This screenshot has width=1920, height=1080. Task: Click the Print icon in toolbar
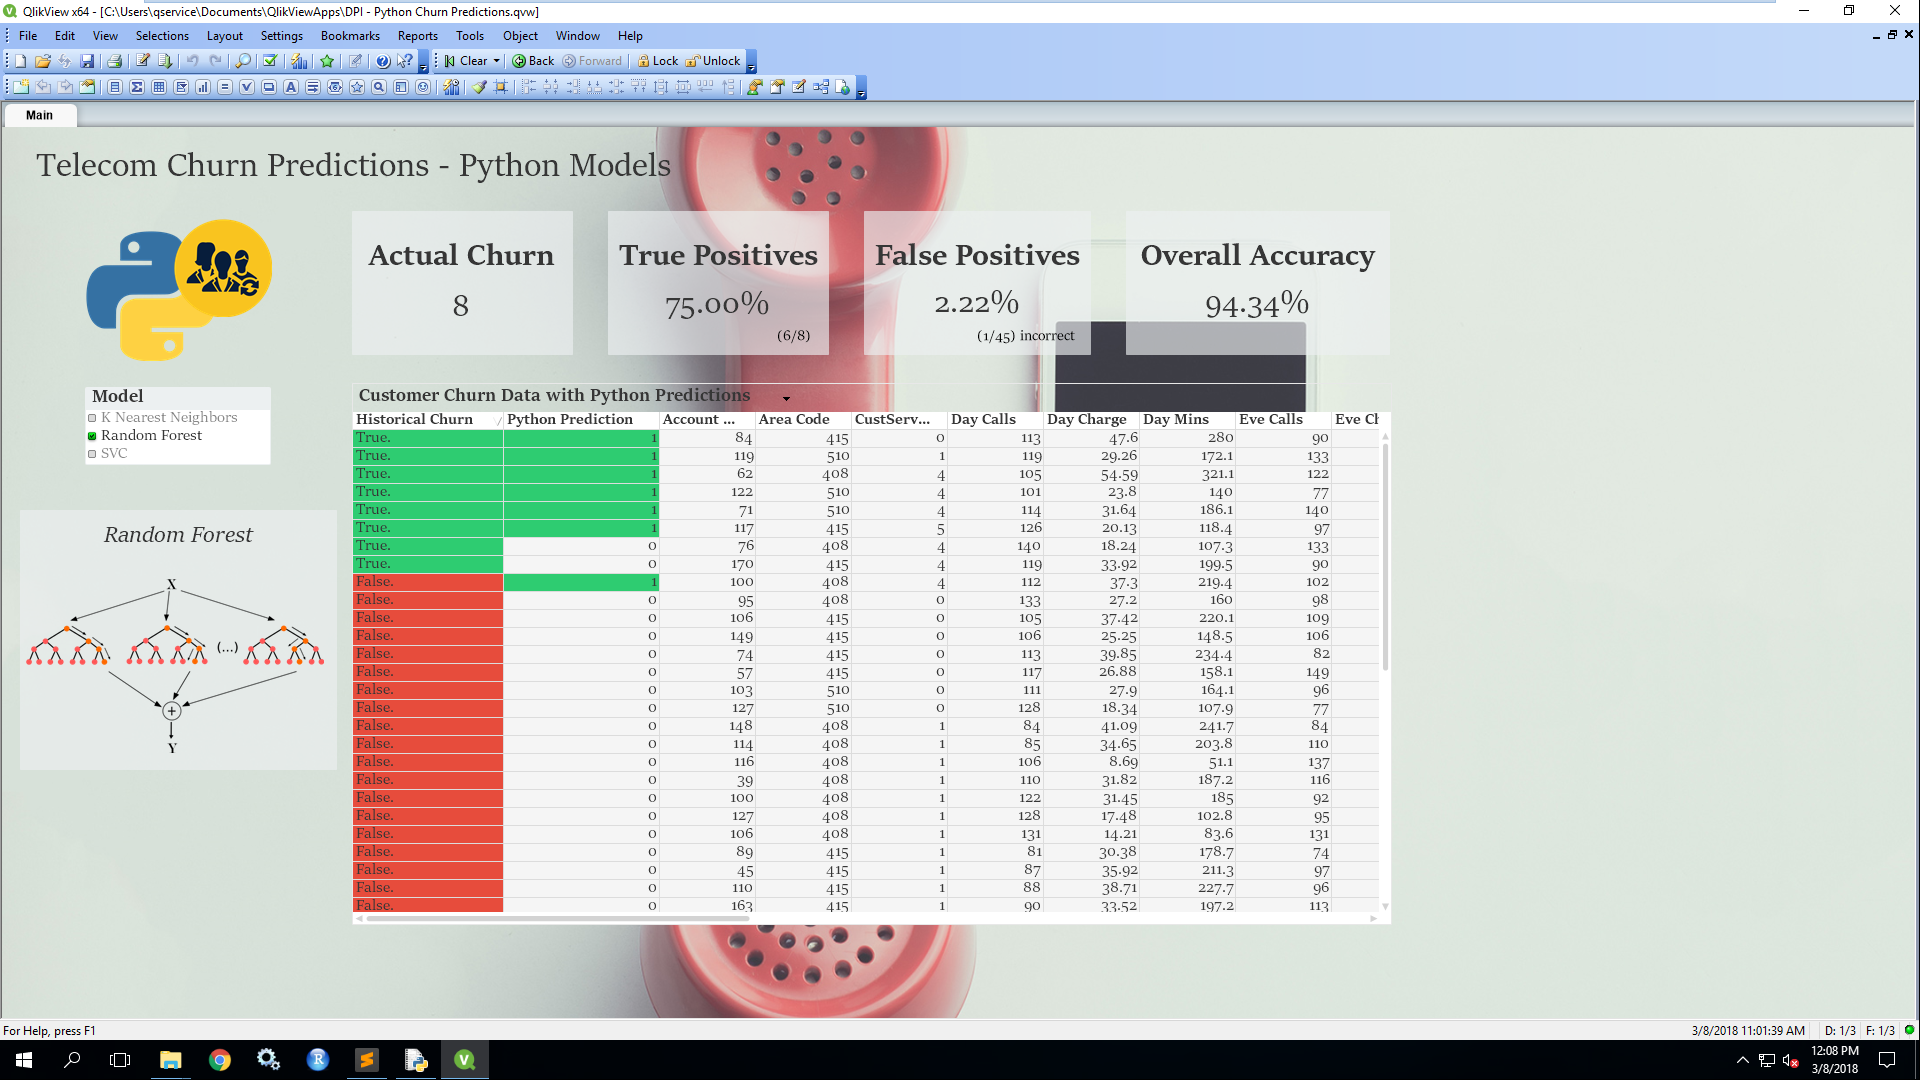tap(114, 61)
